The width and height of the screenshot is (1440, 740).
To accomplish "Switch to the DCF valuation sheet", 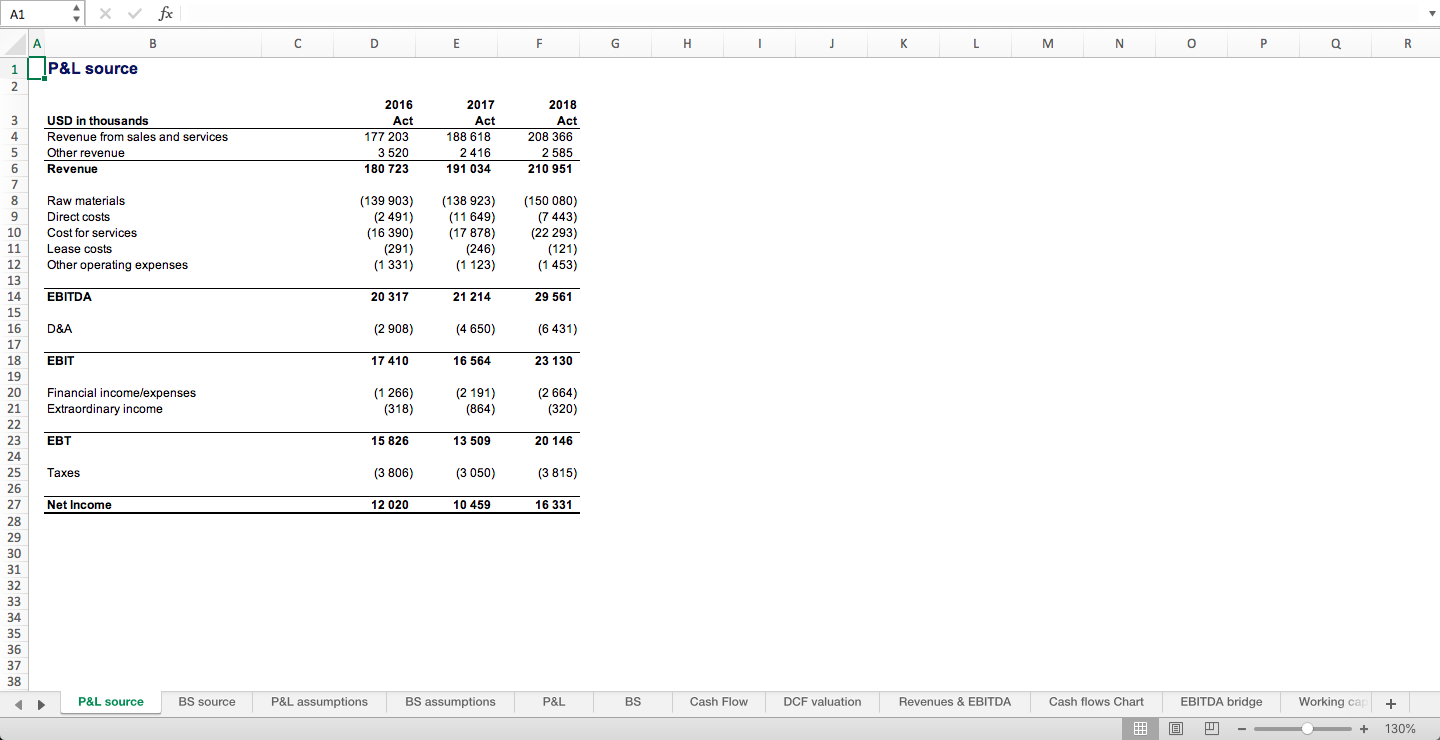I will 821,702.
